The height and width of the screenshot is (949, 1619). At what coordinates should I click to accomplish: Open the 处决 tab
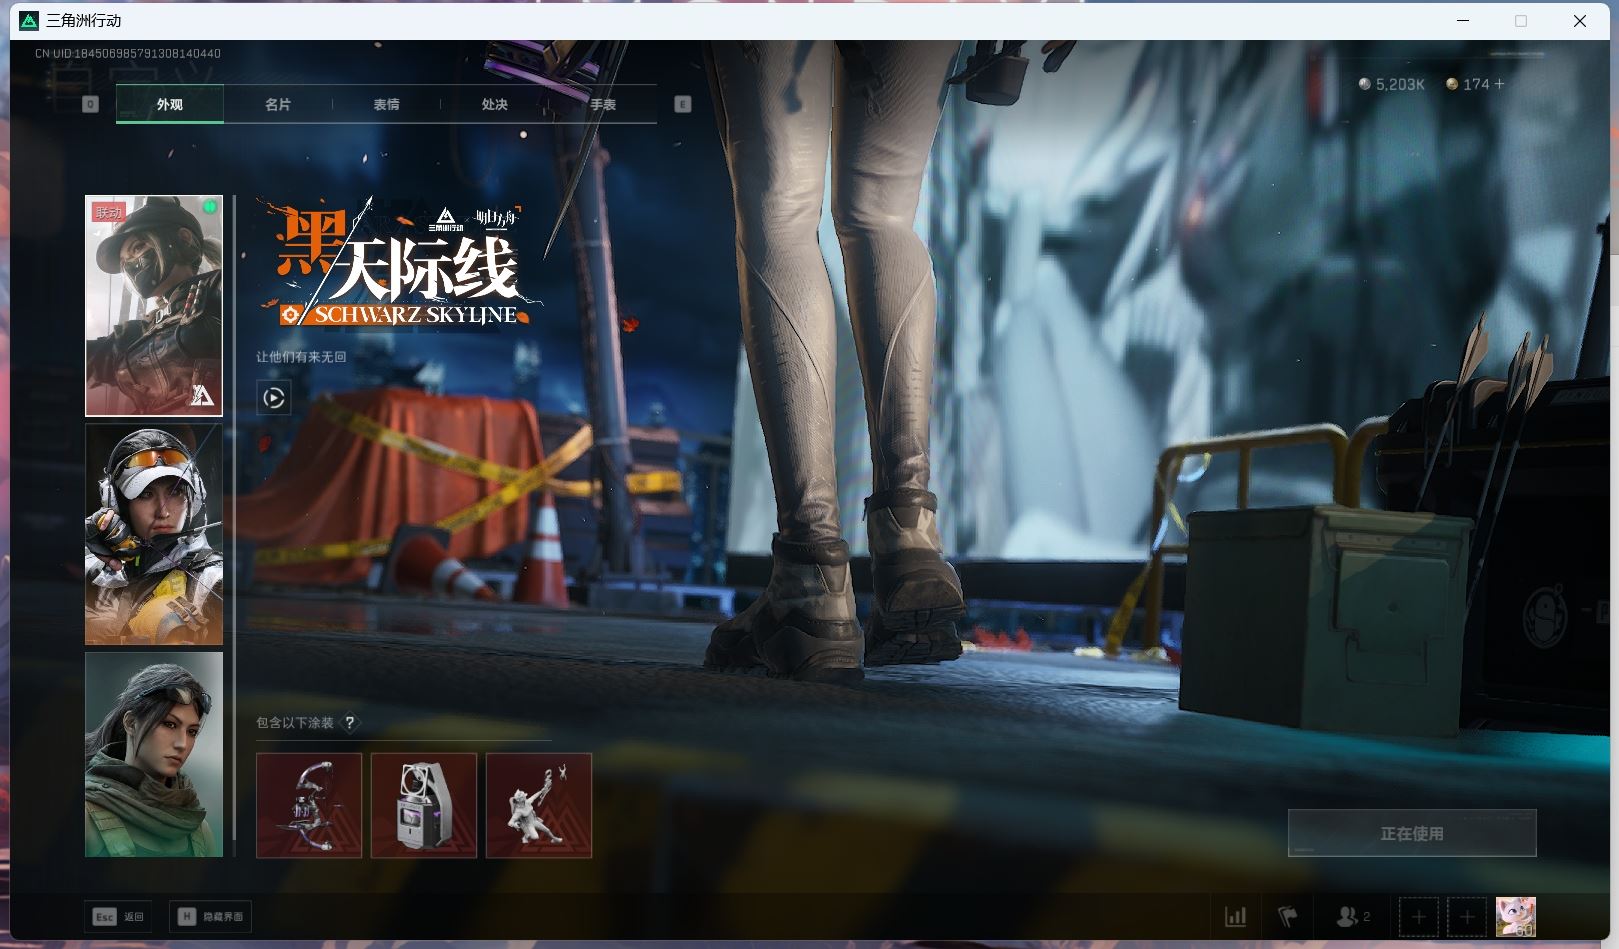click(x=495, y=104)
